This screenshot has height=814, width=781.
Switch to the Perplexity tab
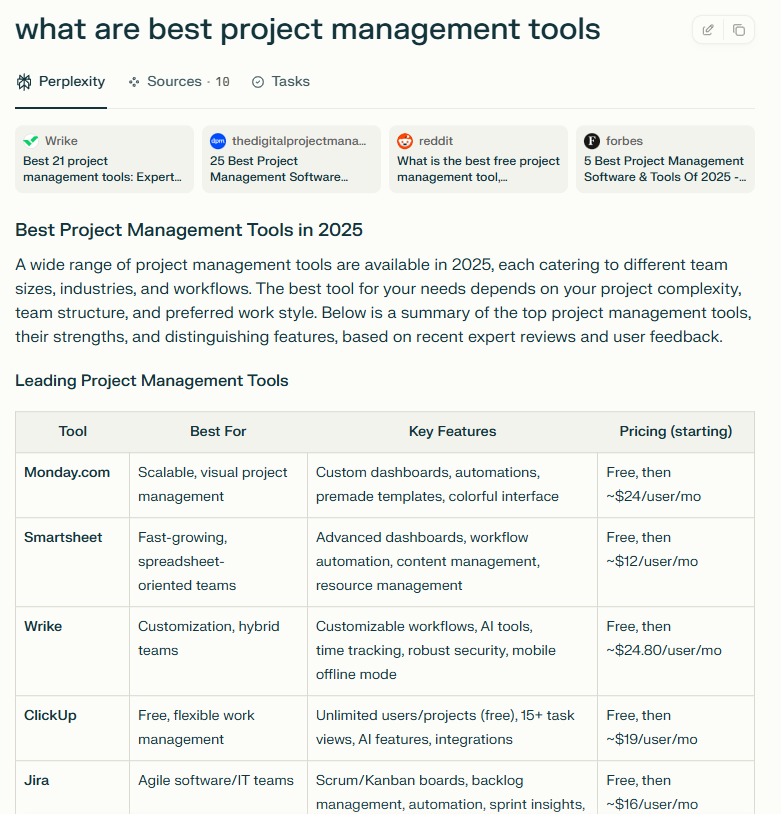click(x=61, y=82)
